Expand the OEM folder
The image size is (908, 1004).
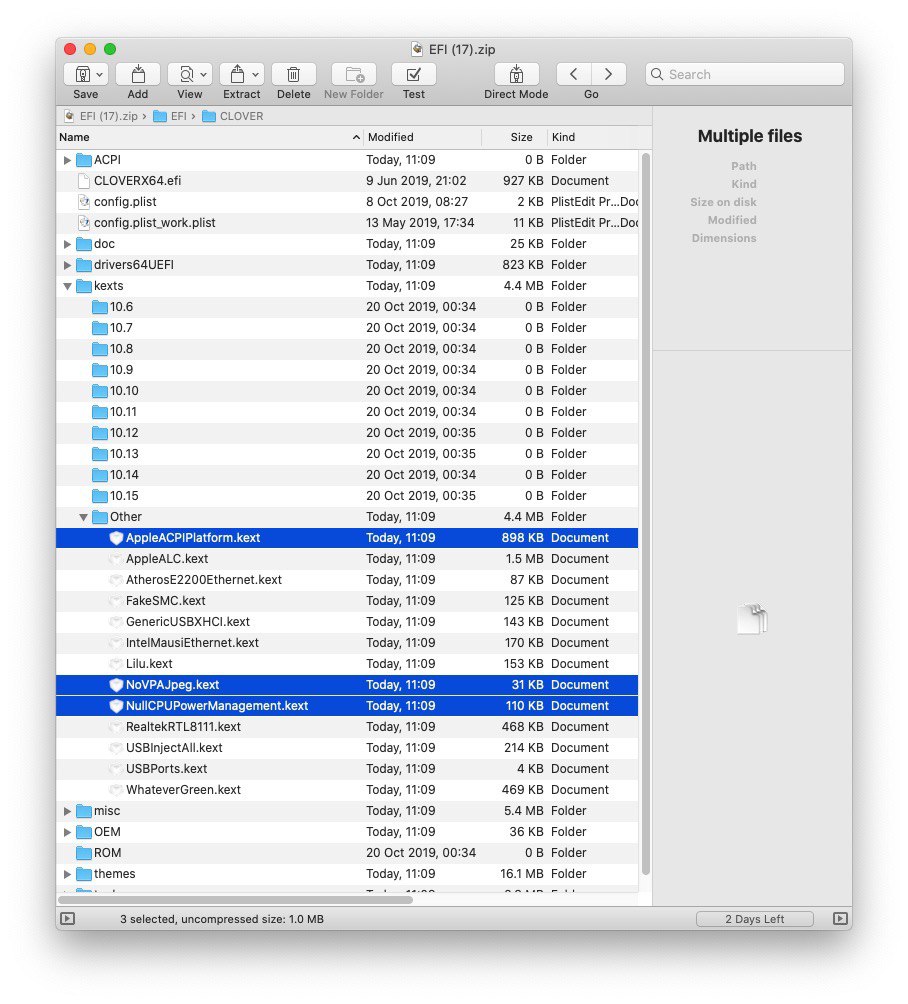(67, 832)
